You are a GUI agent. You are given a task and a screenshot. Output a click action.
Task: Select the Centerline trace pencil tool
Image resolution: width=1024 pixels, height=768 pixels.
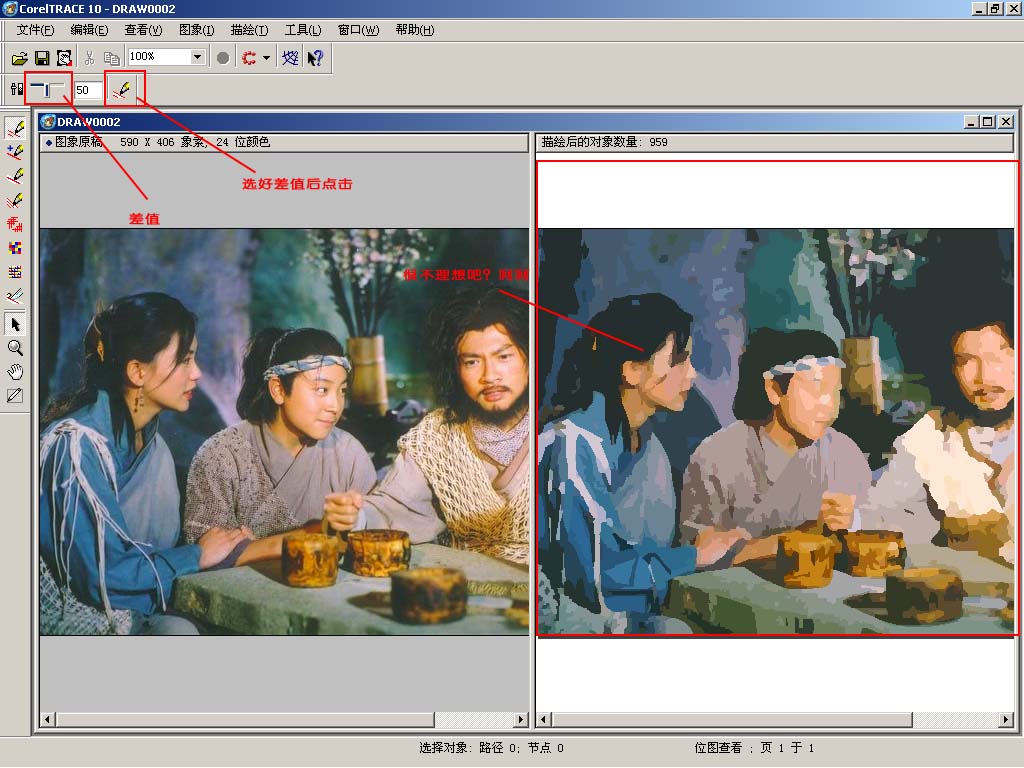click(x=15, y=176)
